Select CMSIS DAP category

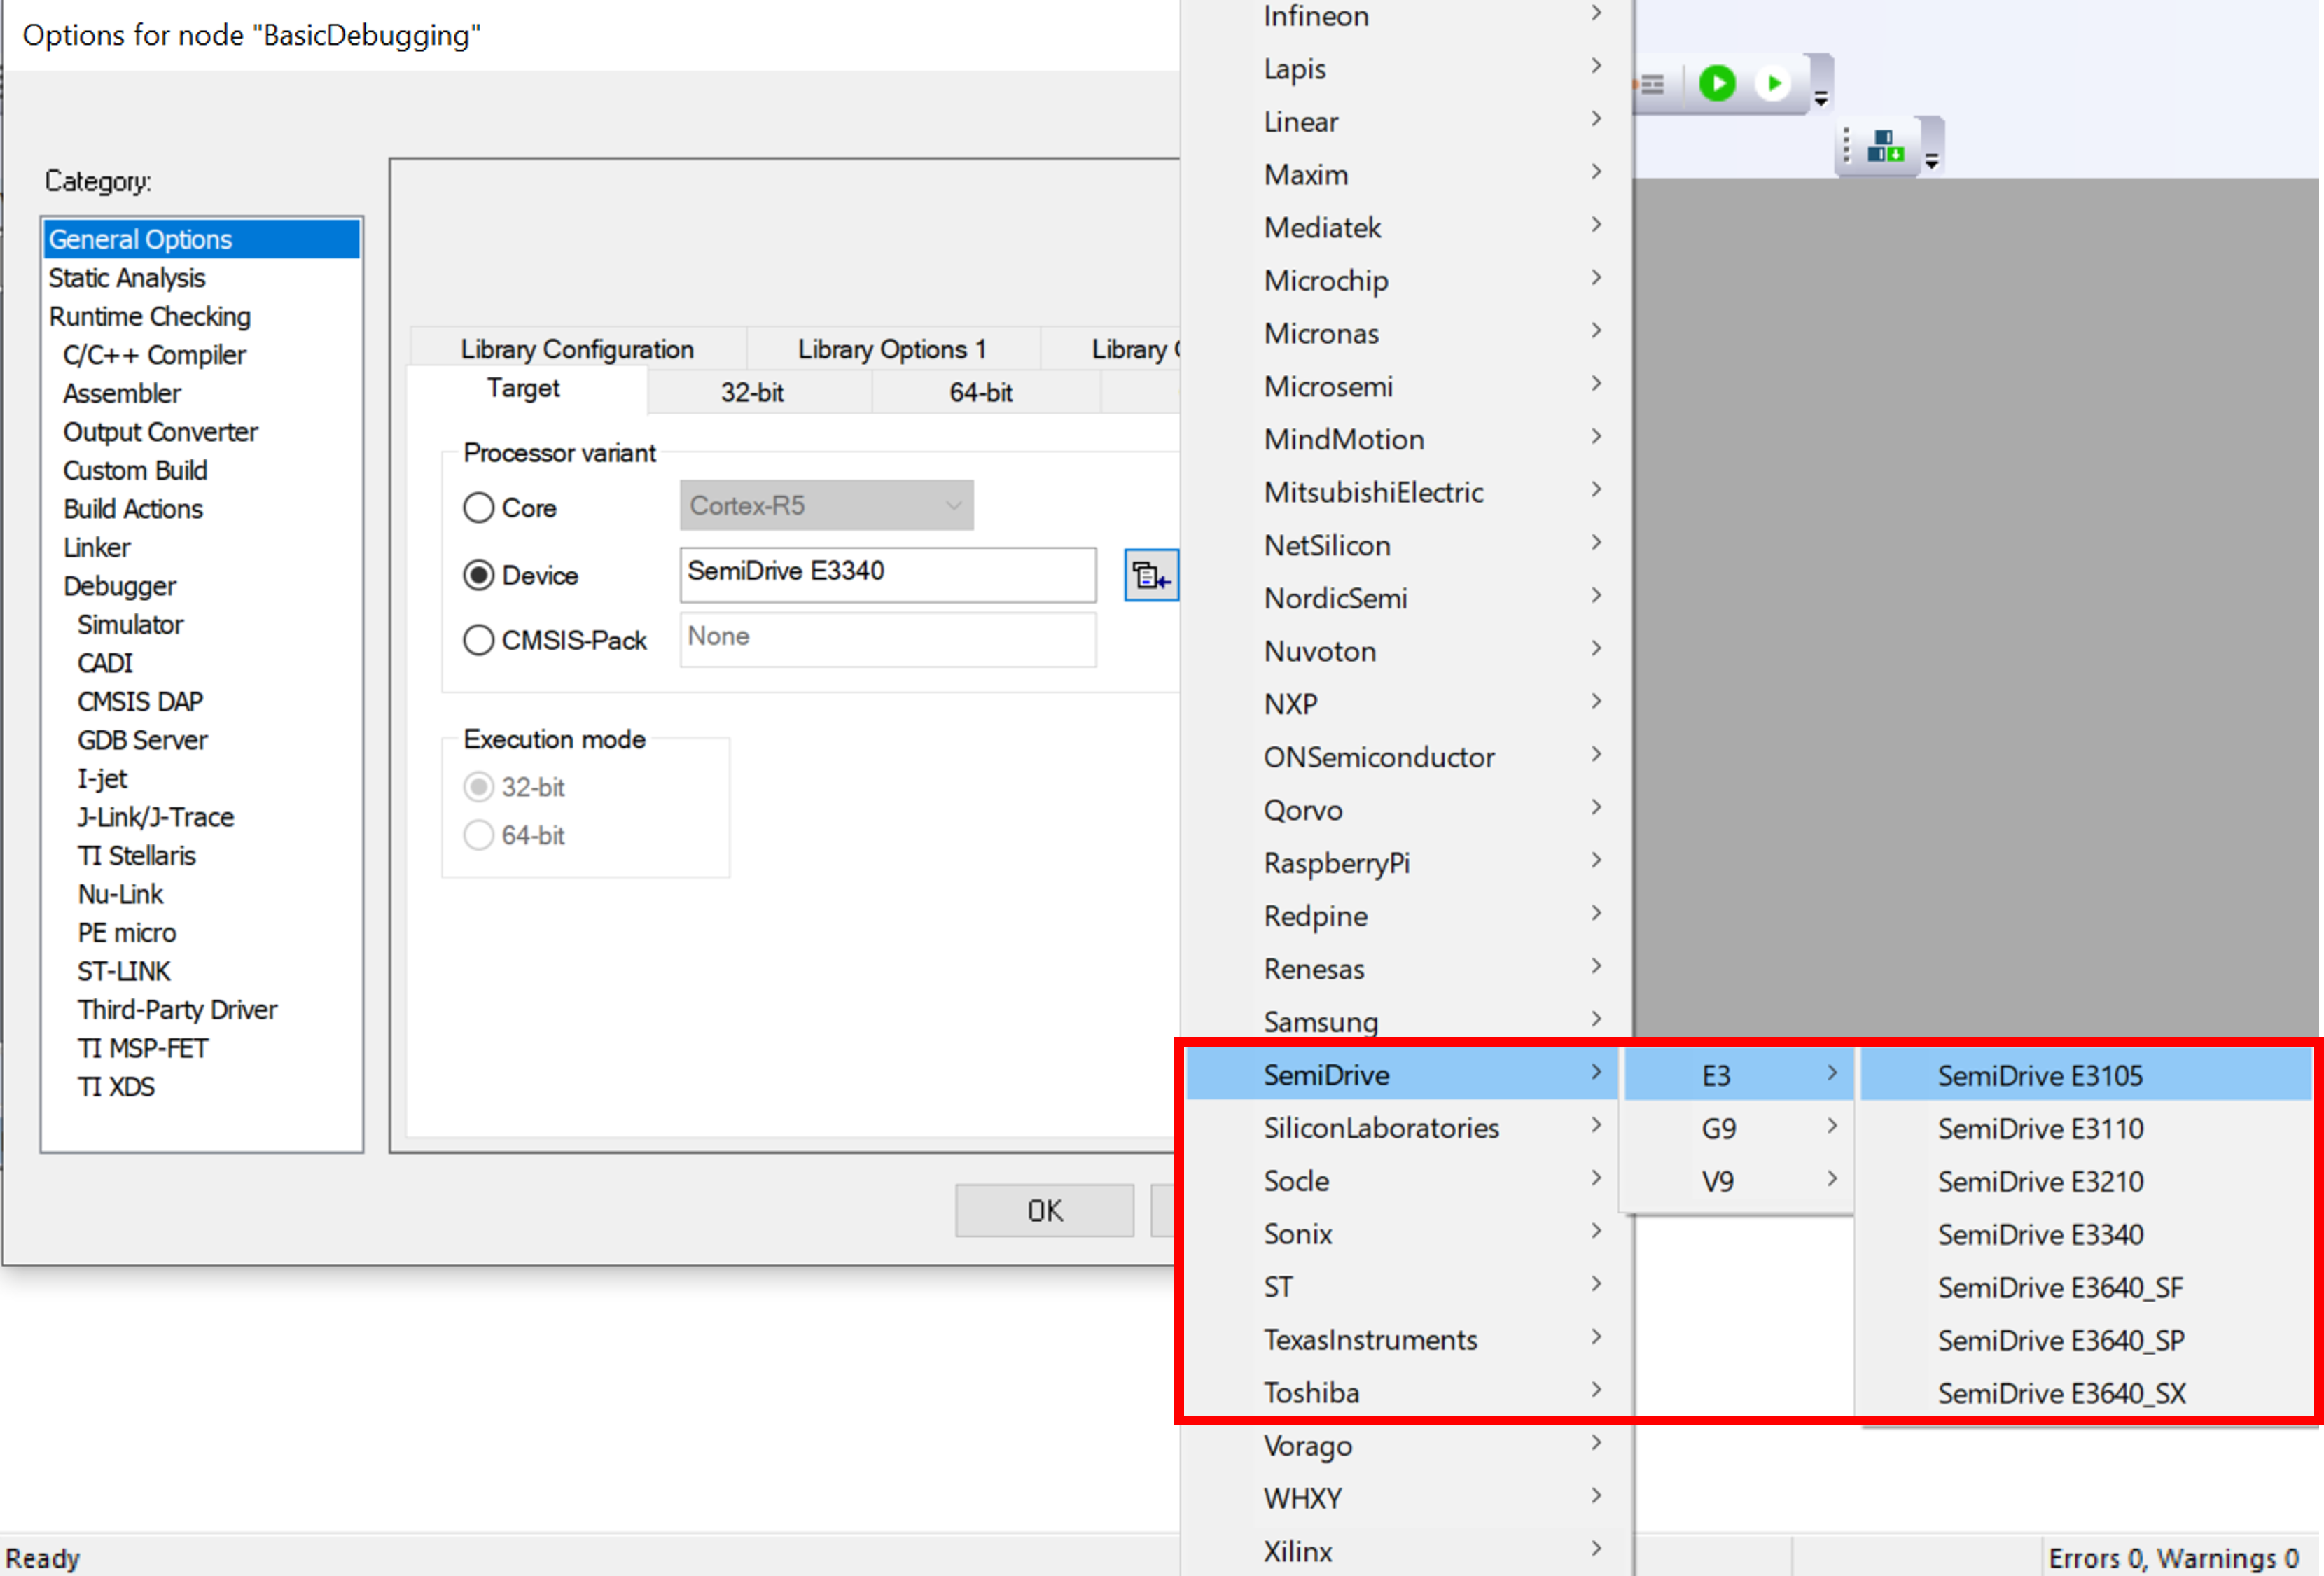[x=201, y=701]
